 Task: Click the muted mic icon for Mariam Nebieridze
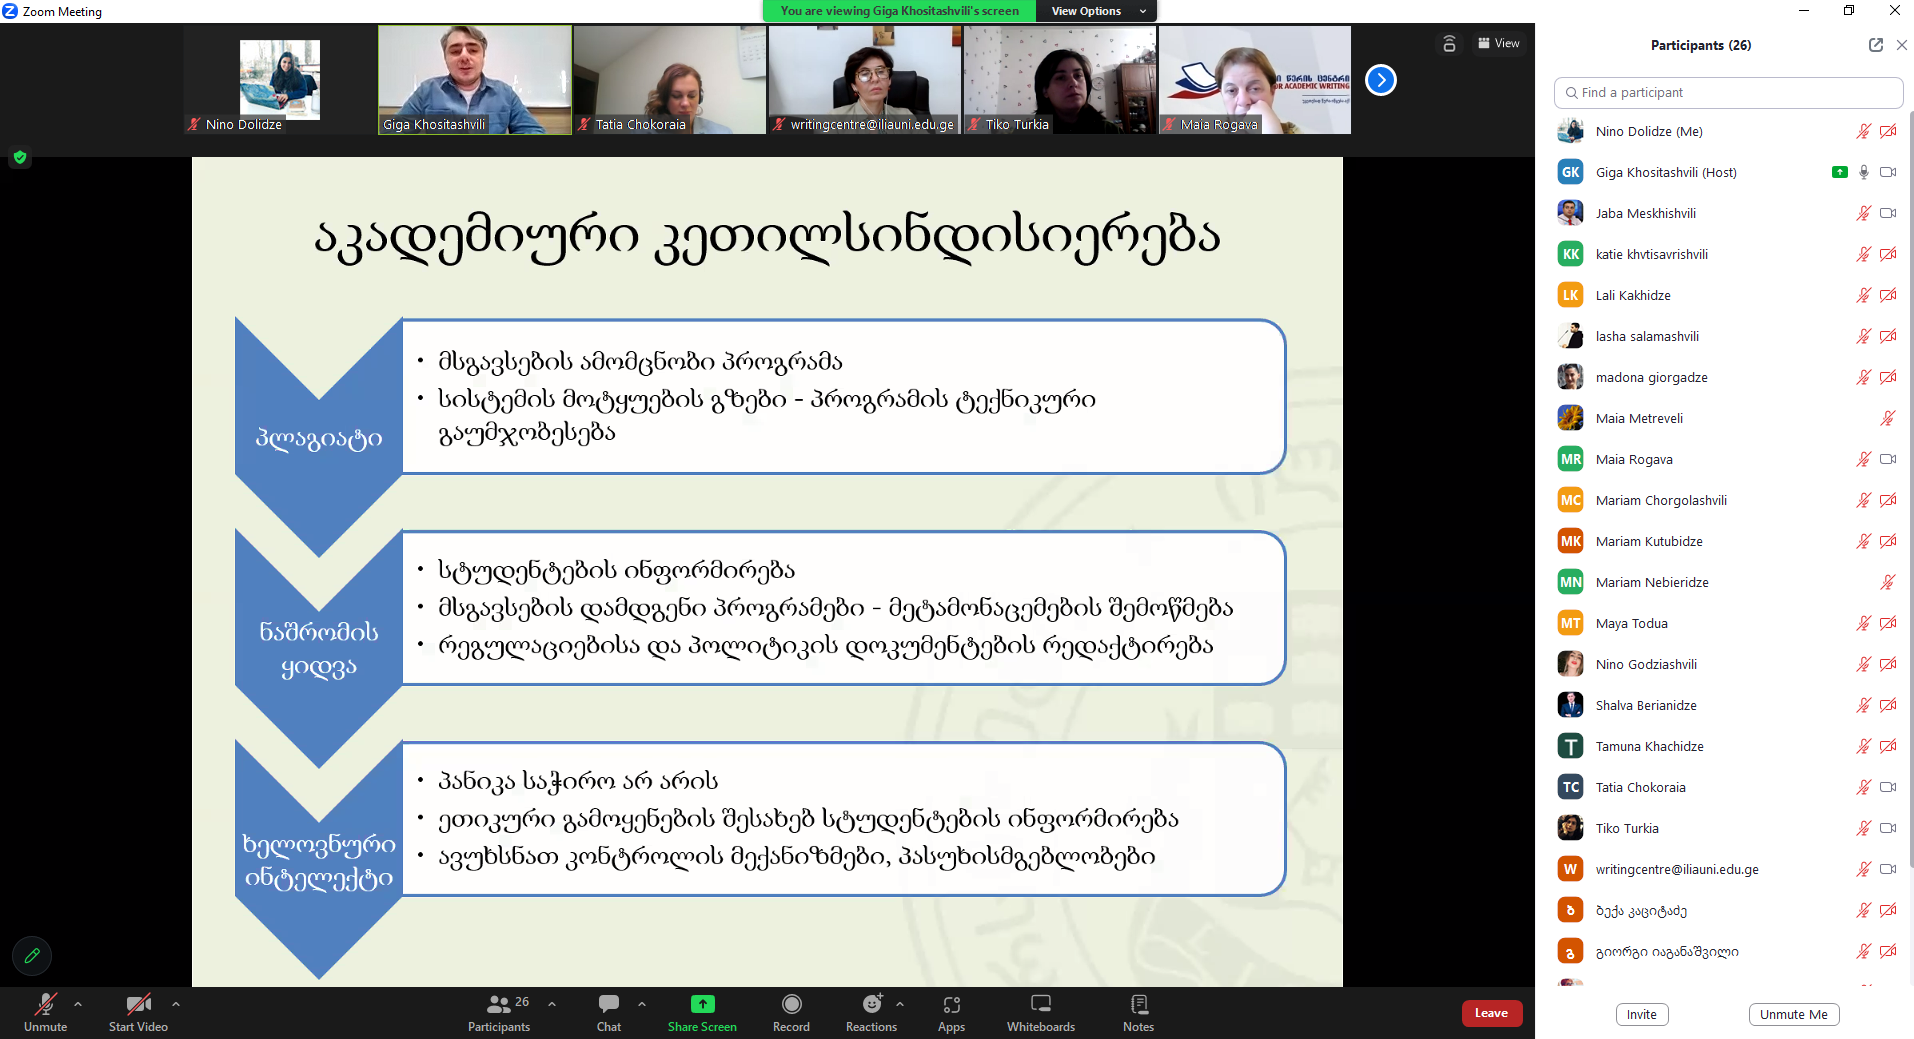tap(1888, 582)
